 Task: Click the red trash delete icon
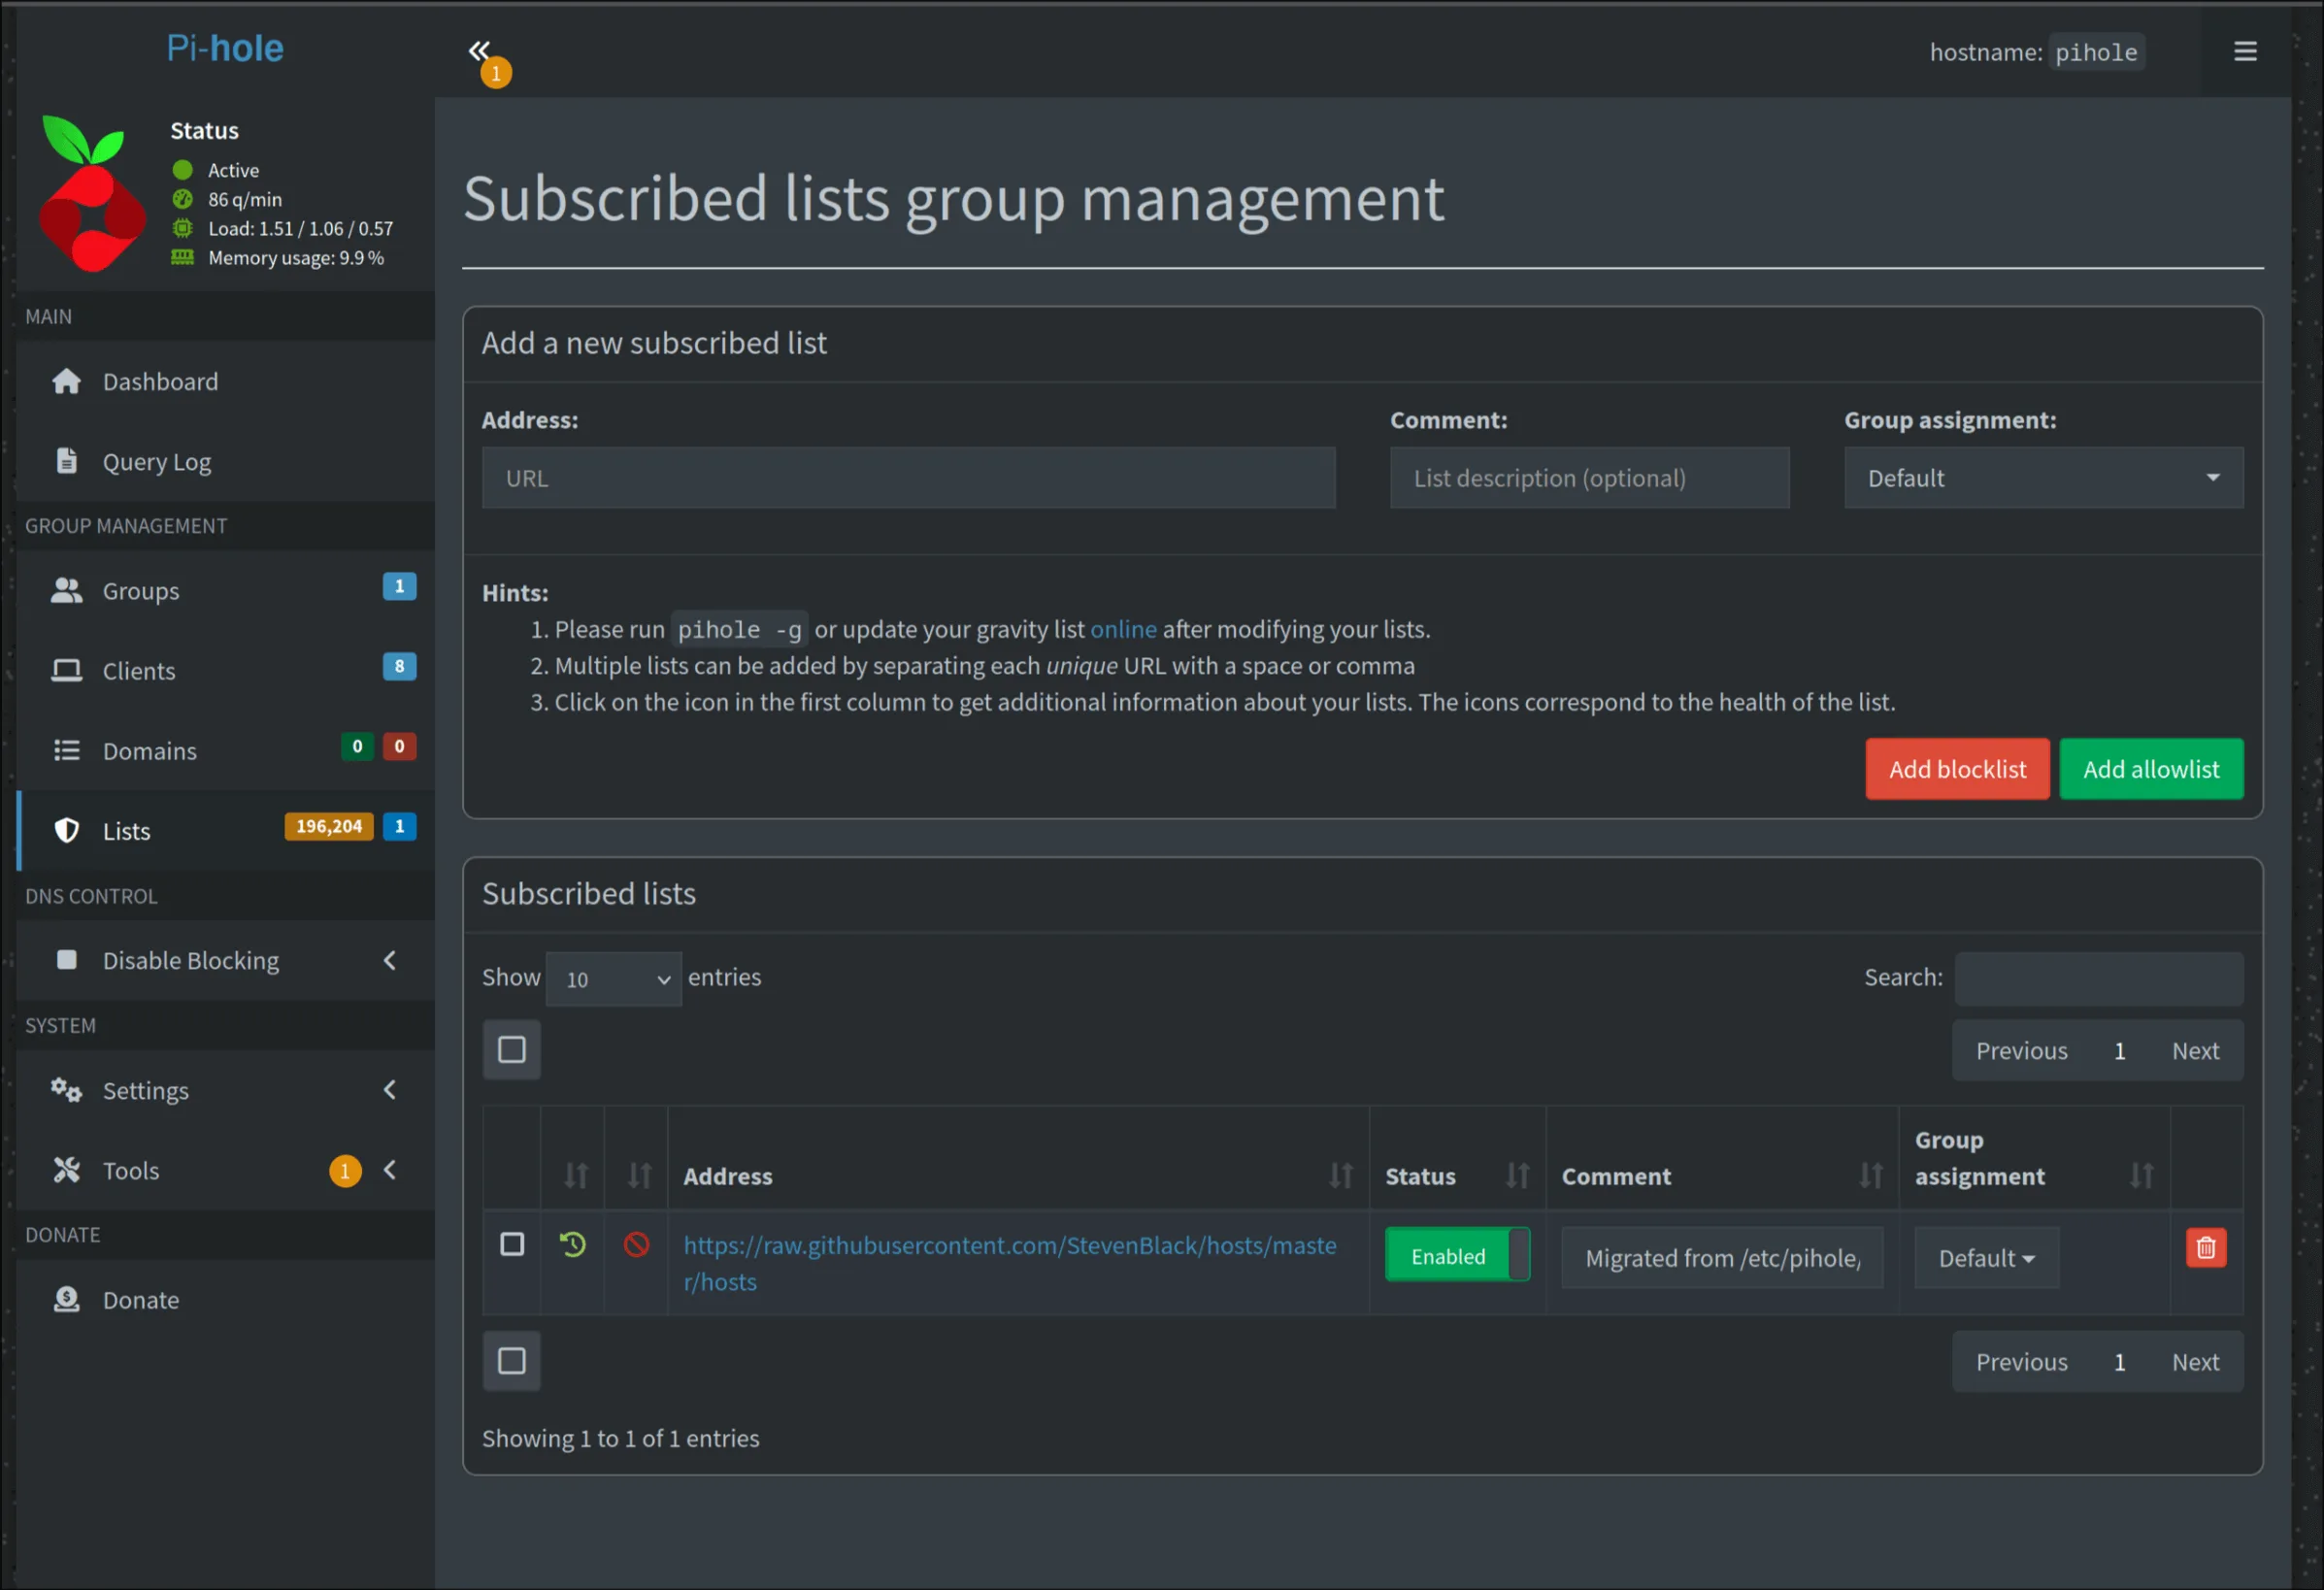(x=2205, y=1248)
